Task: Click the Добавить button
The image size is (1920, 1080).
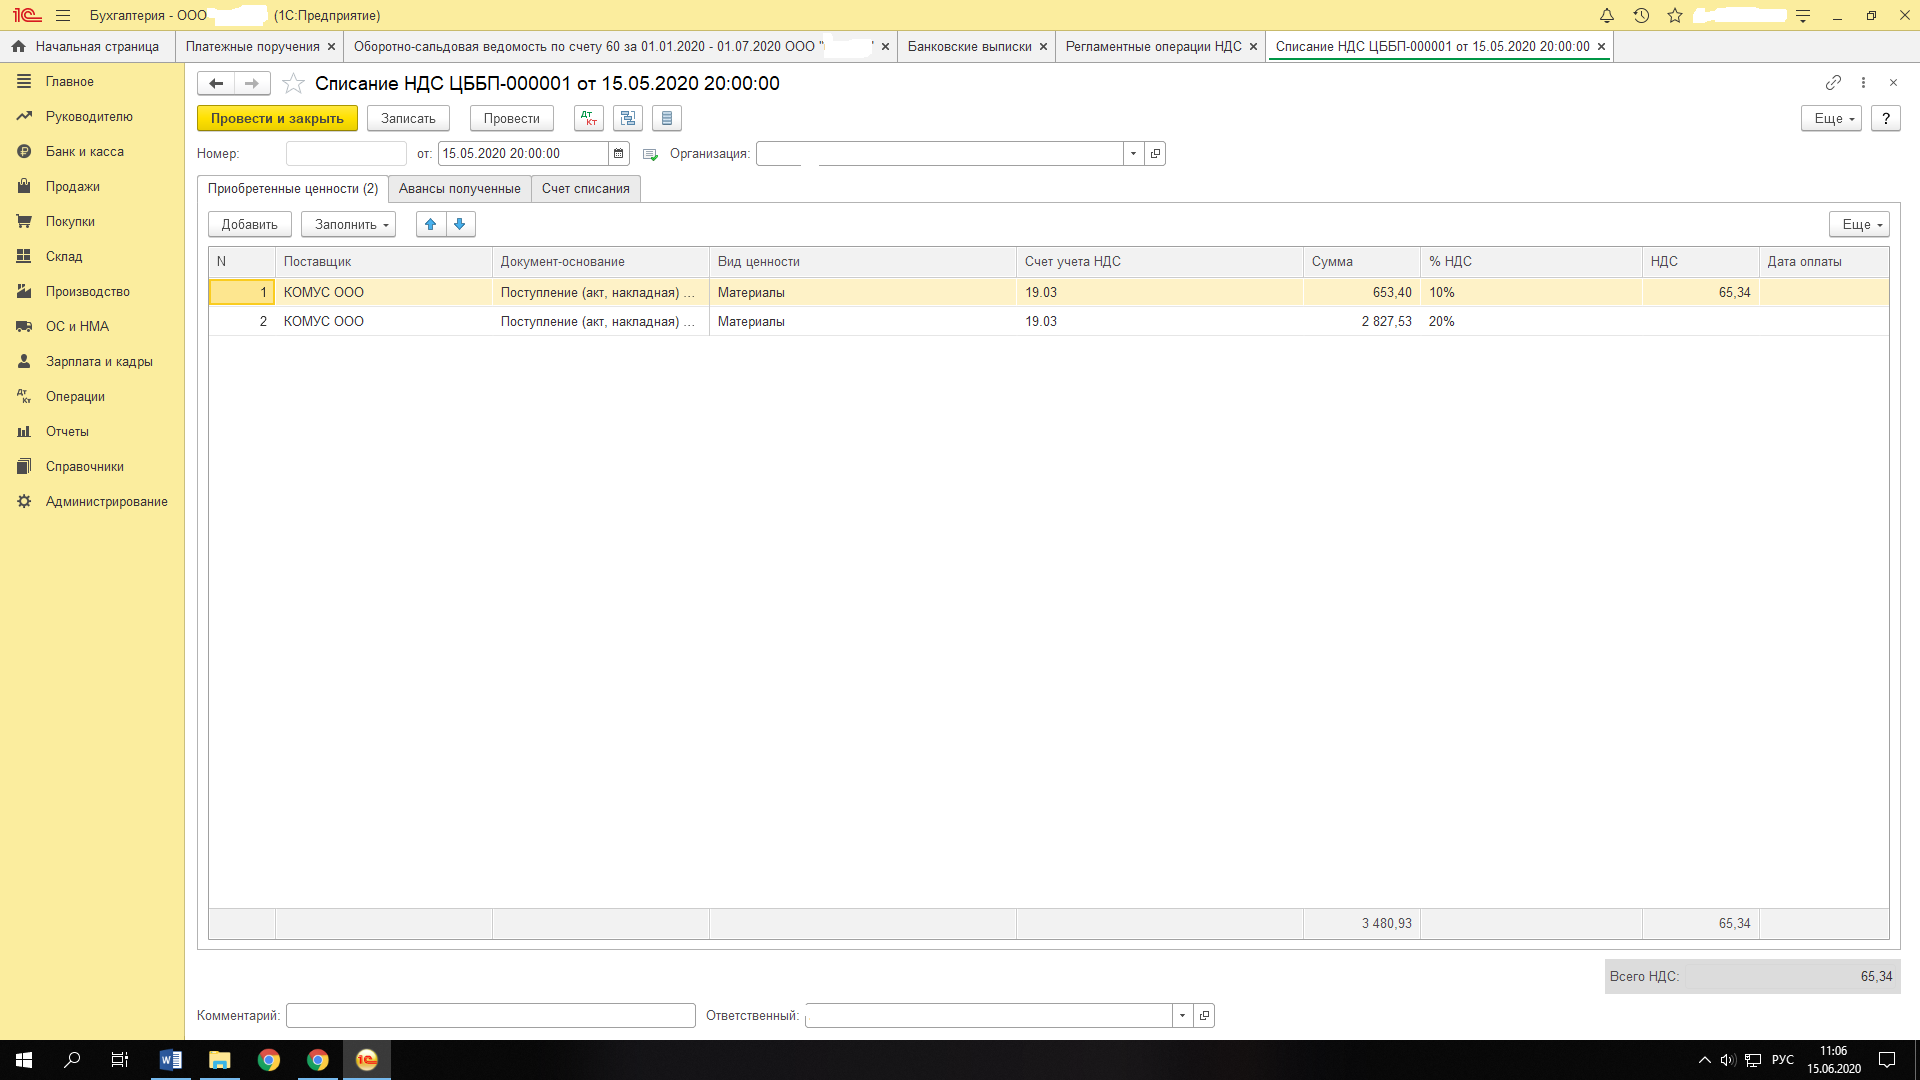Action: pos(249,224)
